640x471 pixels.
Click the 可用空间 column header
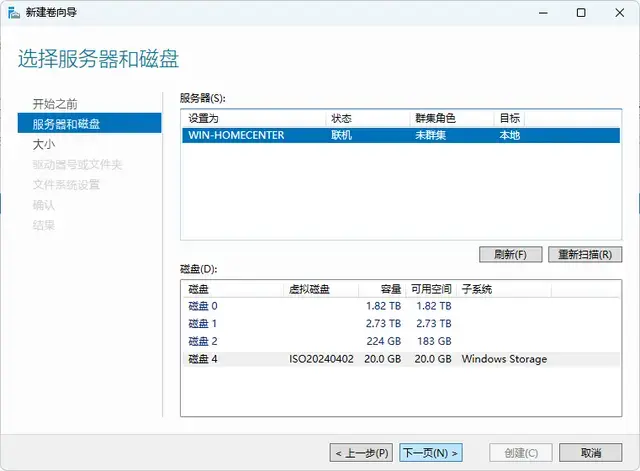tap(431, 289)
